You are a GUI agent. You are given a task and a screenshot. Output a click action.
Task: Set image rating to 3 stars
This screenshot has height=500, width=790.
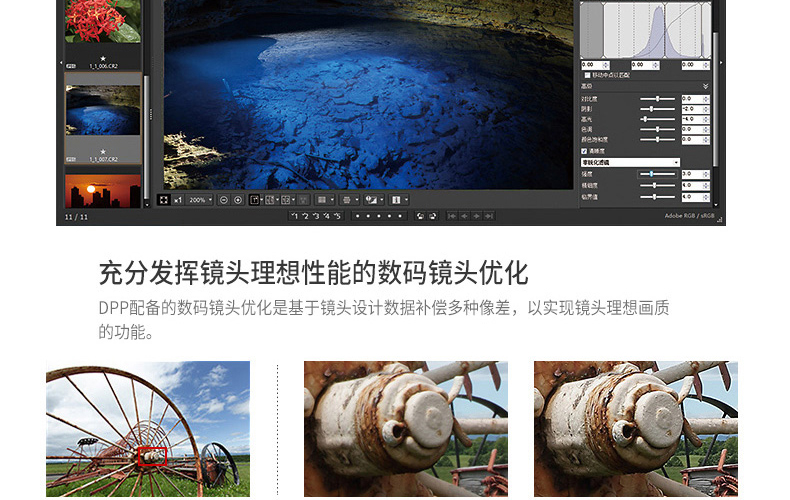[379, 216]
